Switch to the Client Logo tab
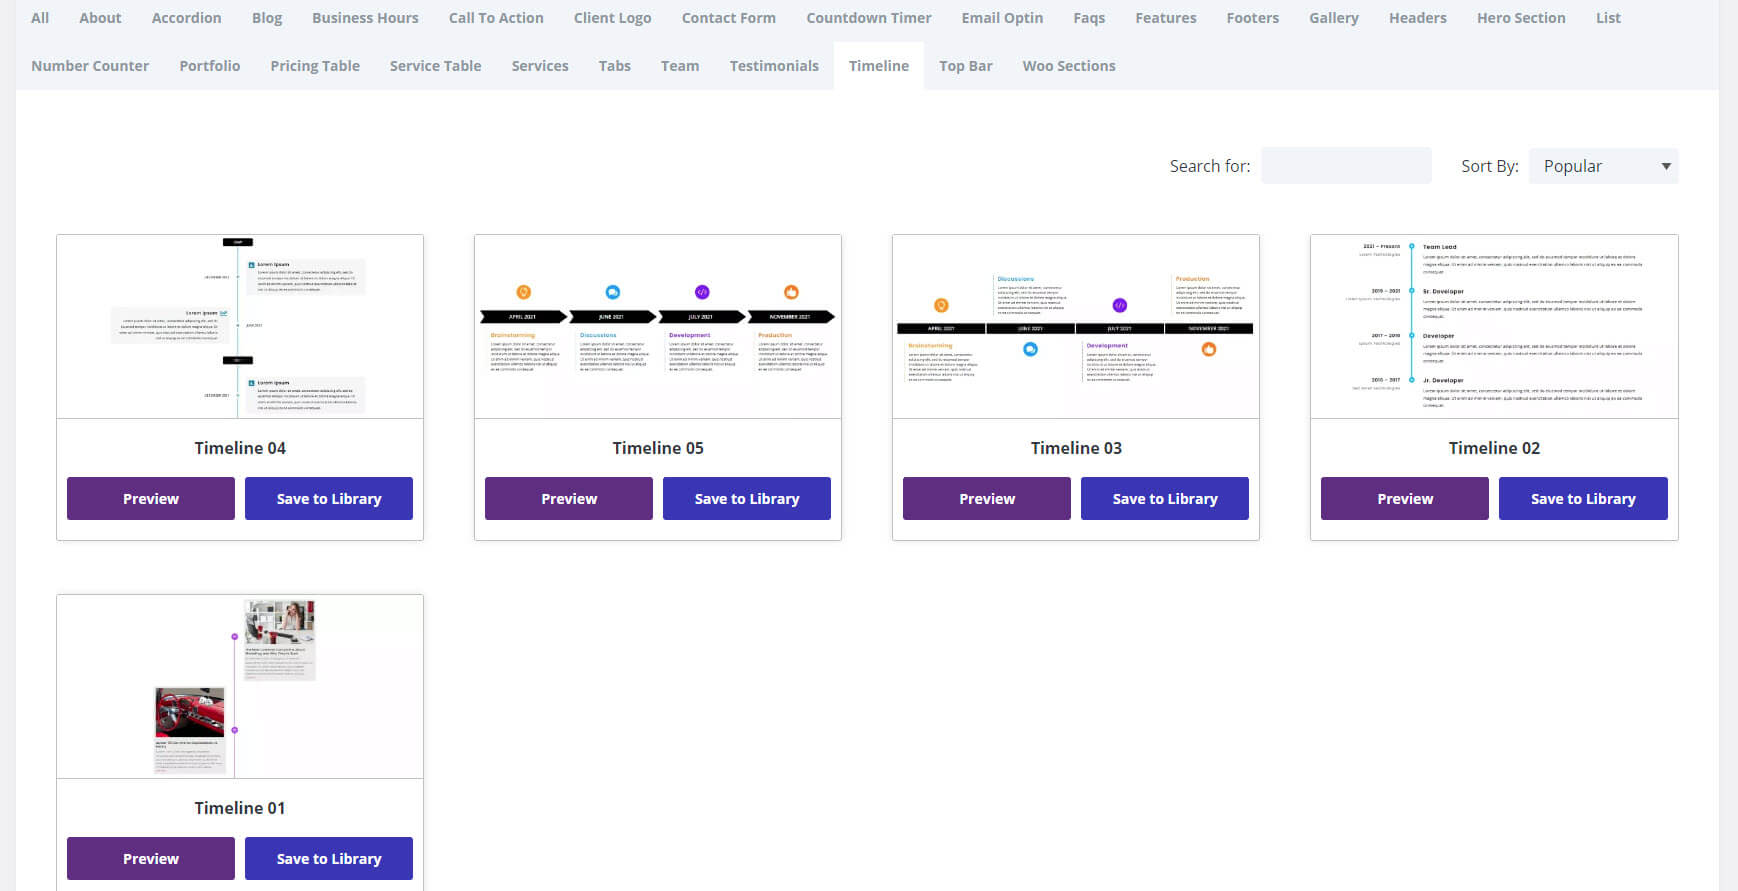1738x891 pixels. 613,18
